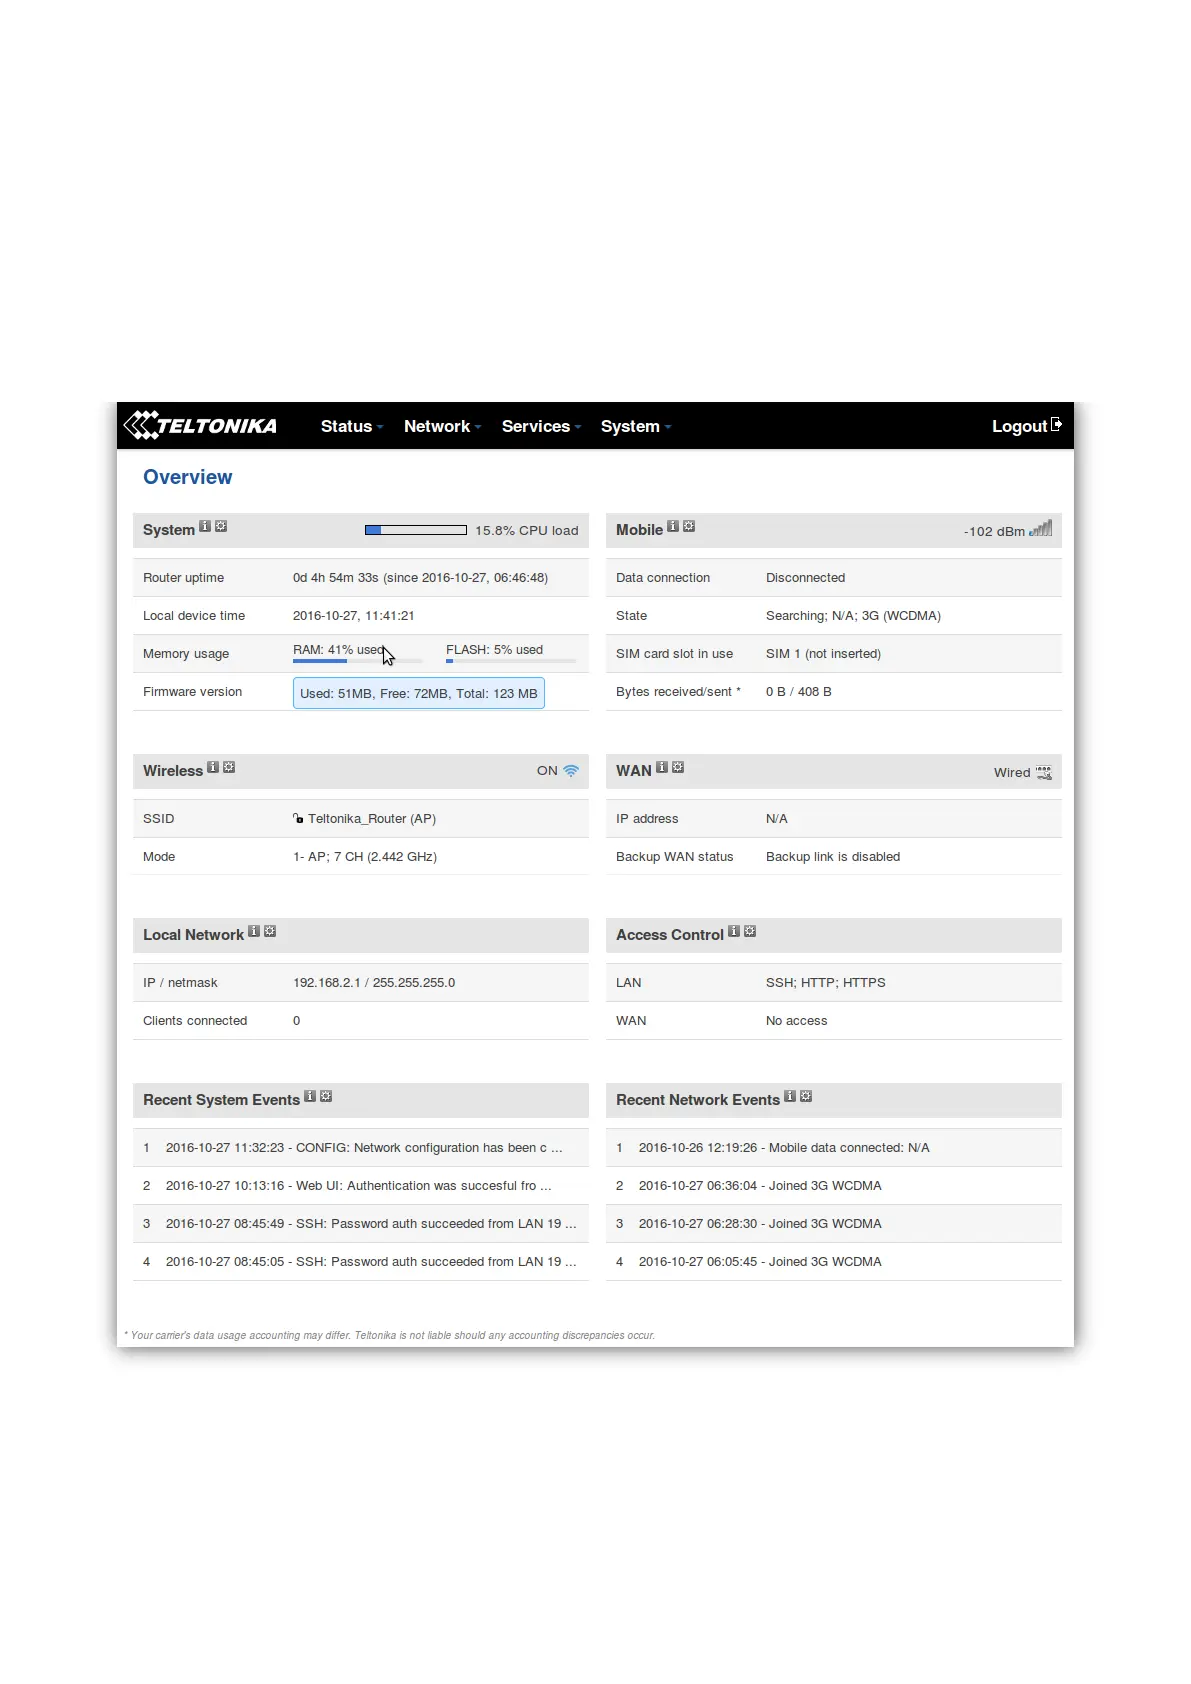Click IP '192.168.2.1 / 255.255.255.0'
Viewport: 1191px width, 1684px height.
(x=374, y=983)
